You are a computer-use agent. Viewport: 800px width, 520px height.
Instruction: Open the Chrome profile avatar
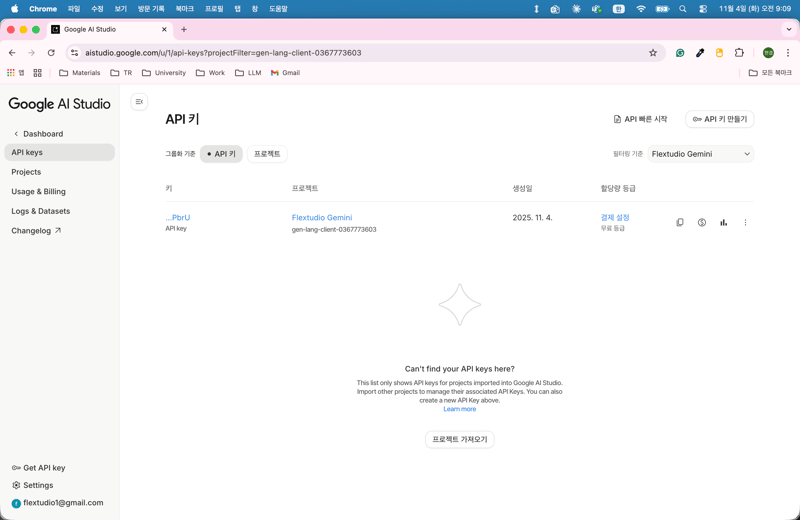coord(768,53)
